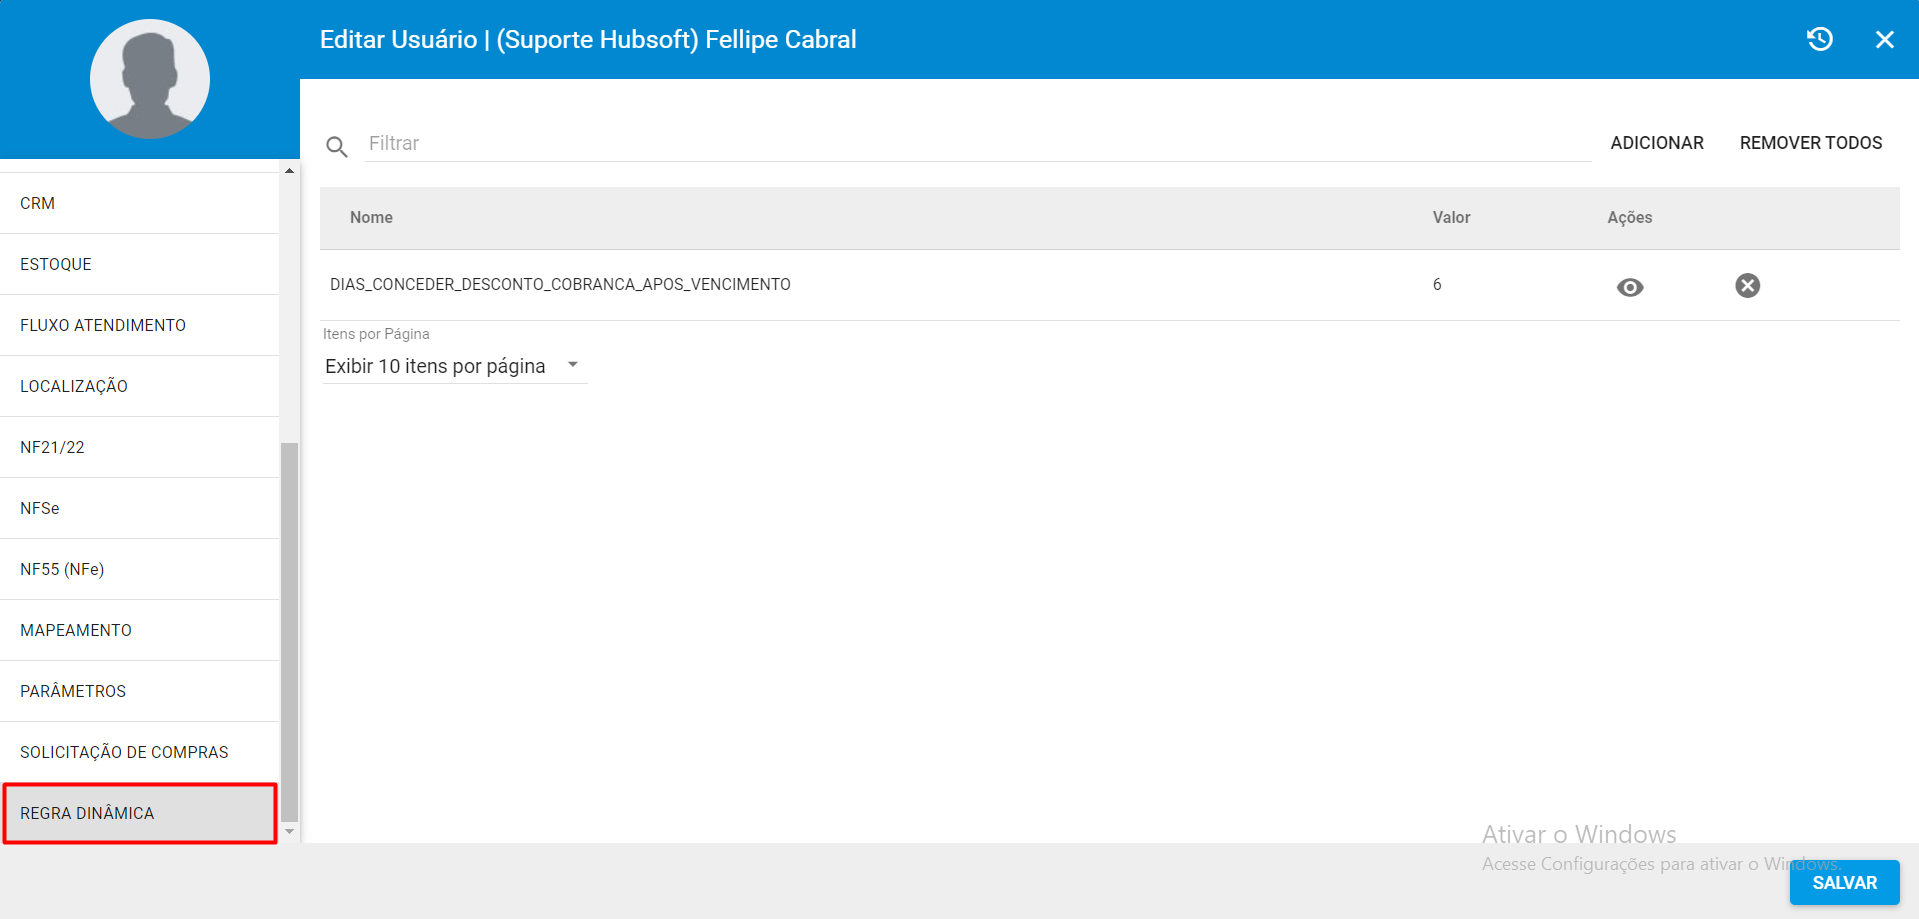Click REMOVER TODOS button
Viewport: 1919px width, 919px height.
(1810, 143)
